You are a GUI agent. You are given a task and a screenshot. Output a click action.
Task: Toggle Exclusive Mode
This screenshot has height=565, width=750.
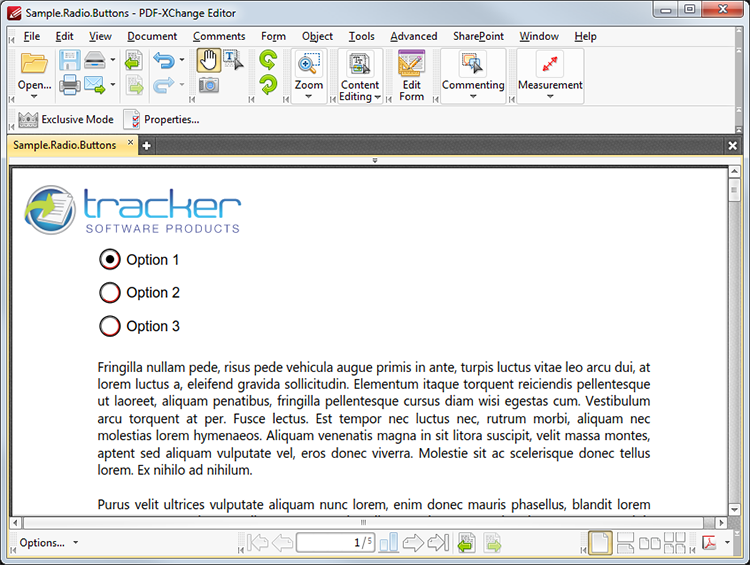(x=66, y=119)
